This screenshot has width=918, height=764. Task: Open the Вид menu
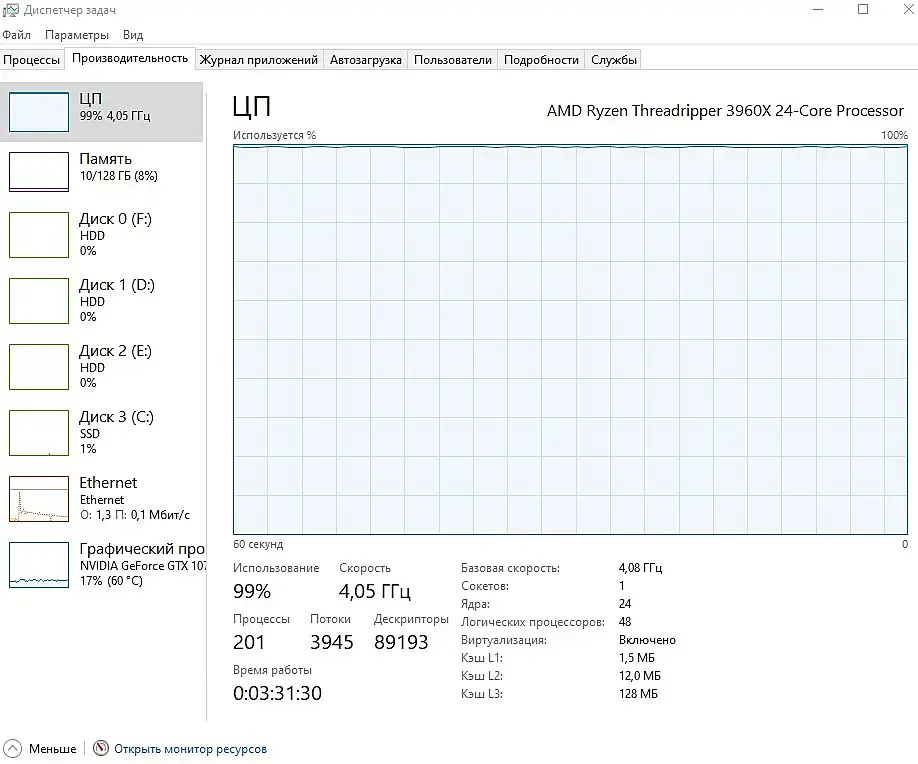pyautogui.click(x=133, y=35)
